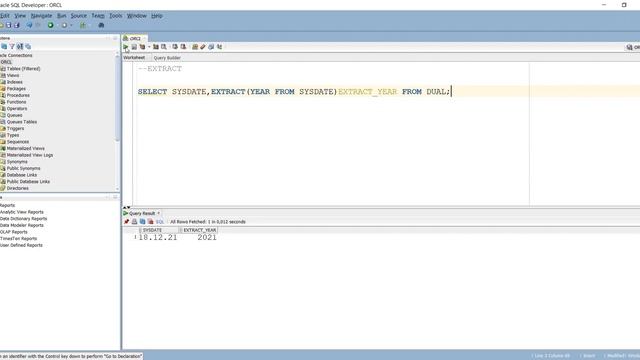Select the Directories node
Screen dimensions: 640x360
click(x=18, y=188)
